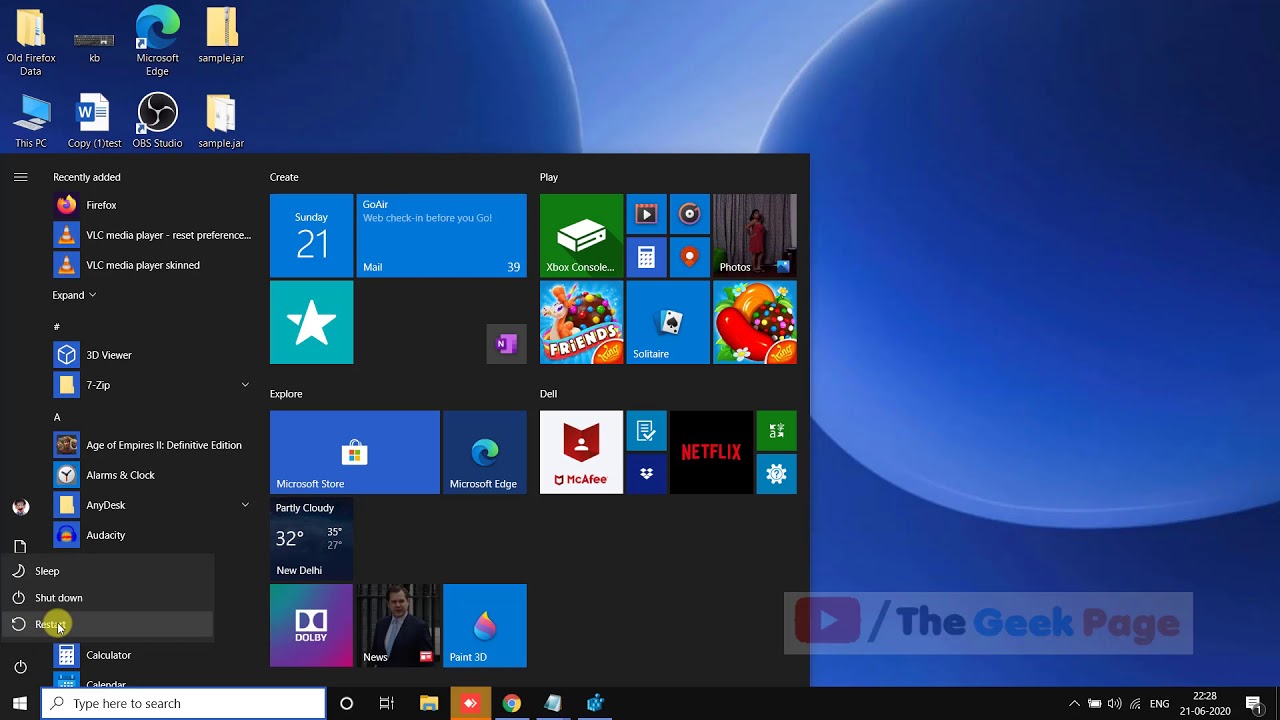Click the Power button in Start menu
The width and height of the screenshot is (1280, 720).
tap(20, 666)
